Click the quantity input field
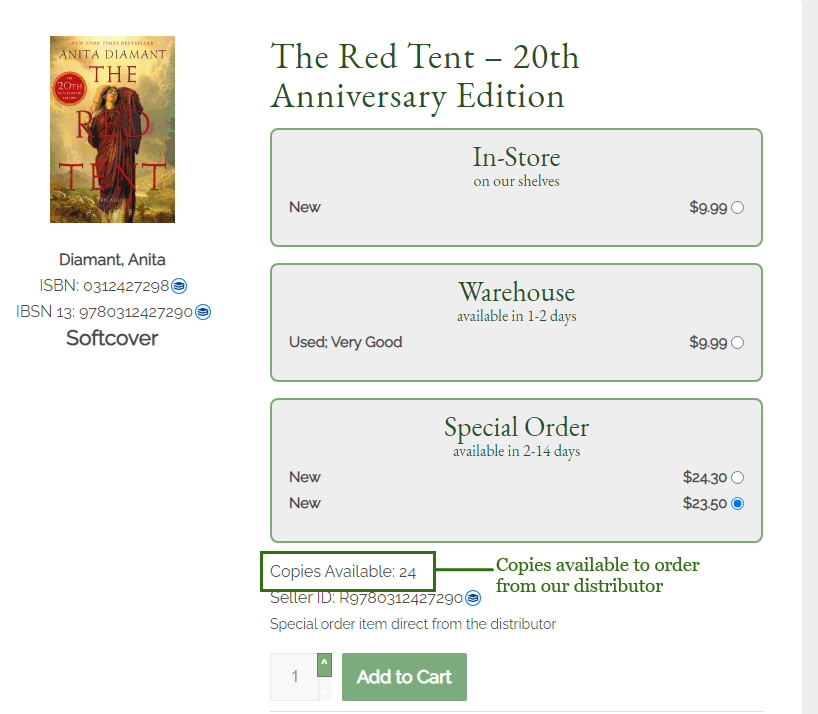Screen dimensions: 818x714 [x=294, y=677]
